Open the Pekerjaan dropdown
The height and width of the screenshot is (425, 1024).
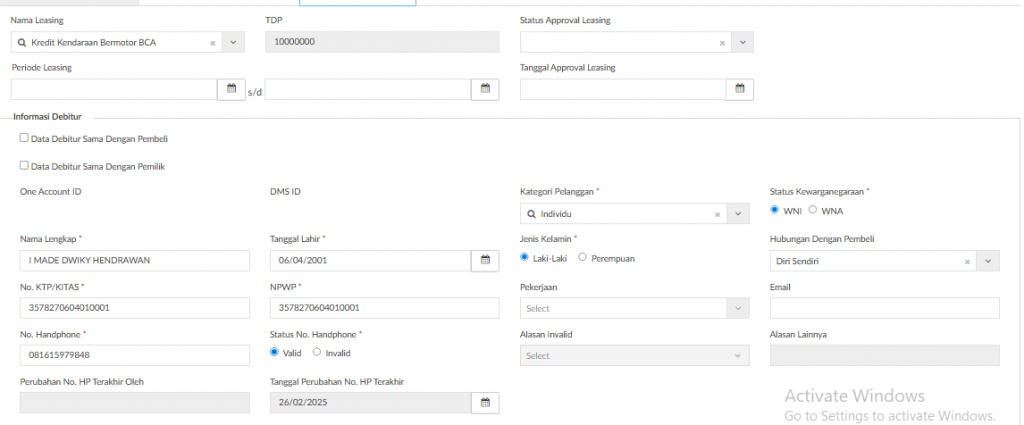coord(634,308)
